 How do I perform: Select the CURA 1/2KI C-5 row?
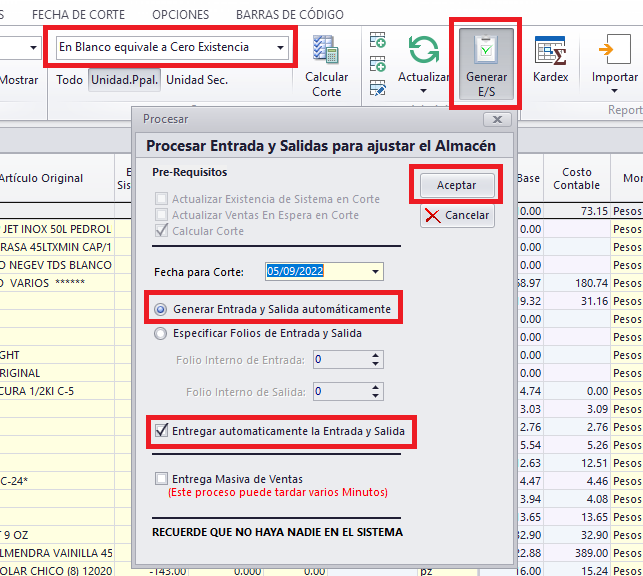coord(56,391)
